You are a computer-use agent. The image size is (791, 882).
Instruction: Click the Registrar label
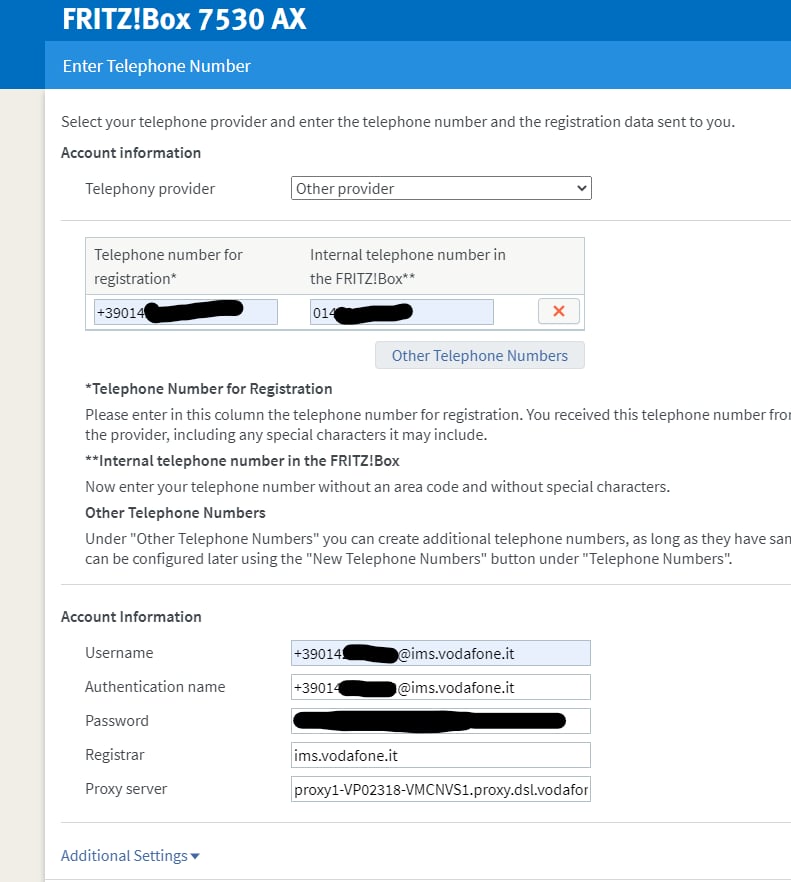pos(114,755)
